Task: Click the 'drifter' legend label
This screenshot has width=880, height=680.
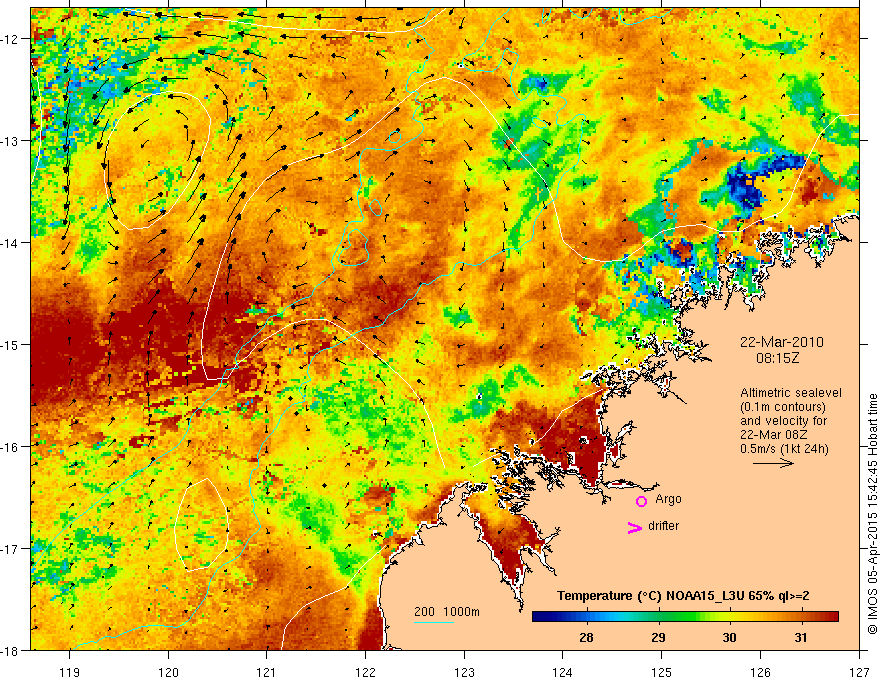Action: [x=663, y=526]
